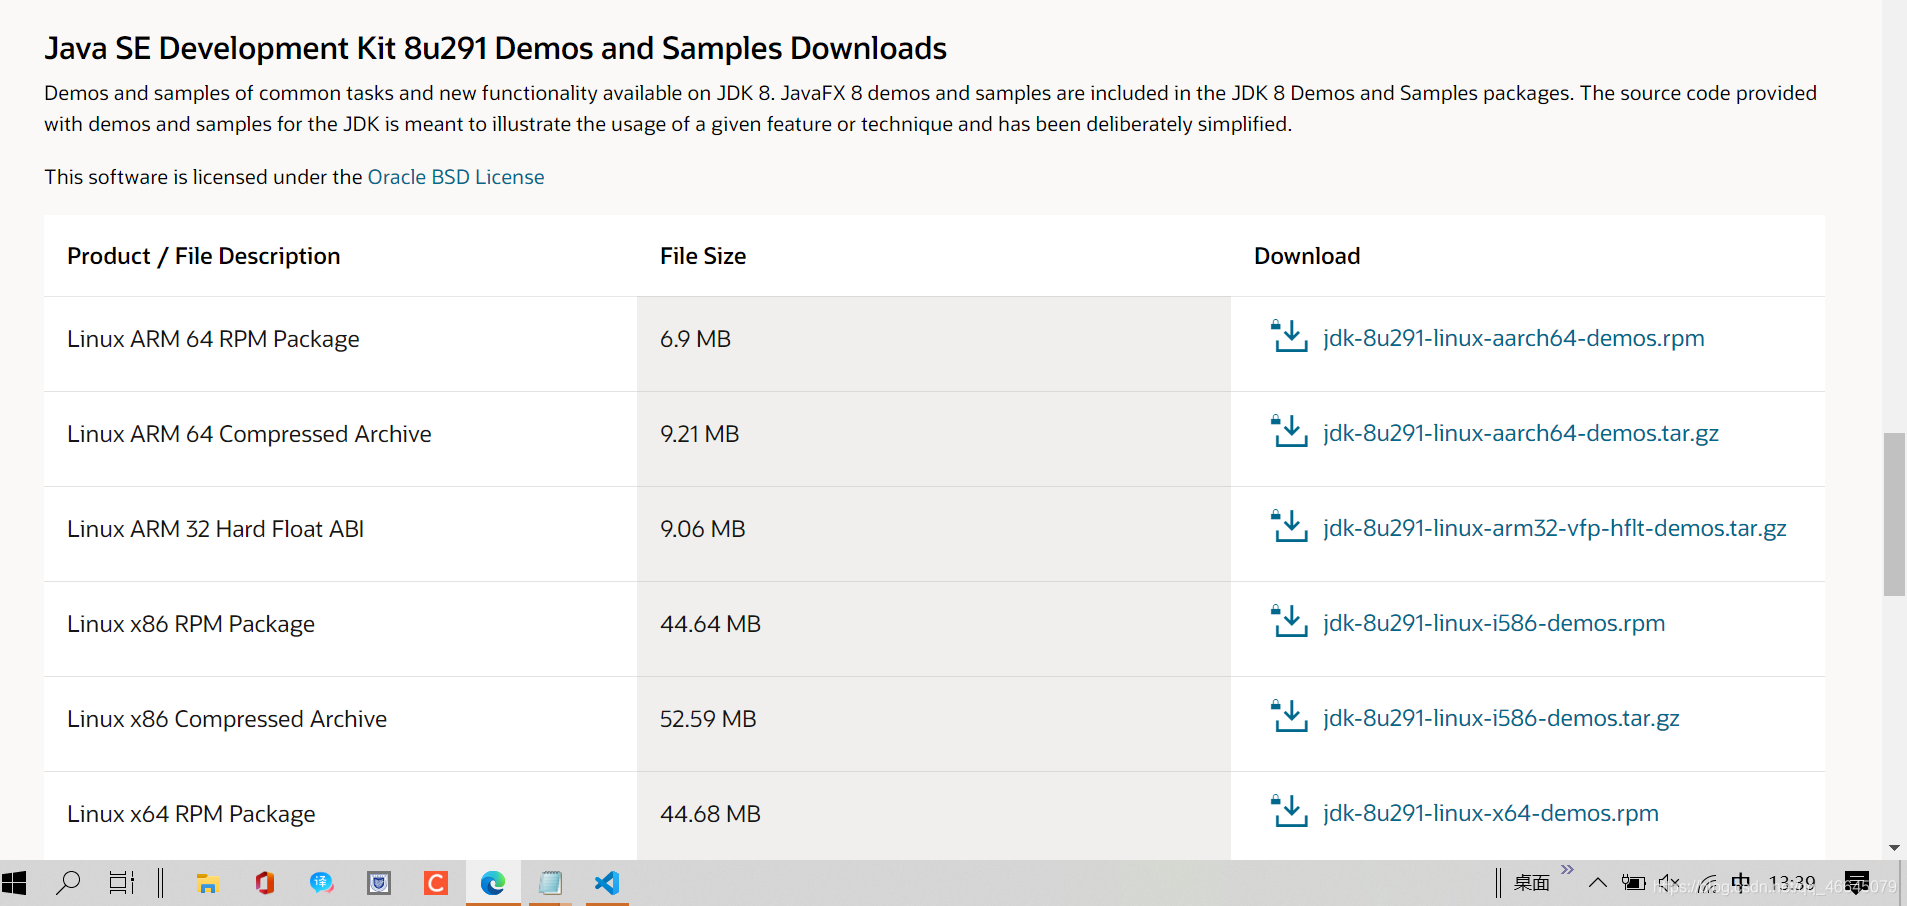Click the 9.06 MB file size cell
Viewport: 1907px width, 906px height.
click(934, 534)
